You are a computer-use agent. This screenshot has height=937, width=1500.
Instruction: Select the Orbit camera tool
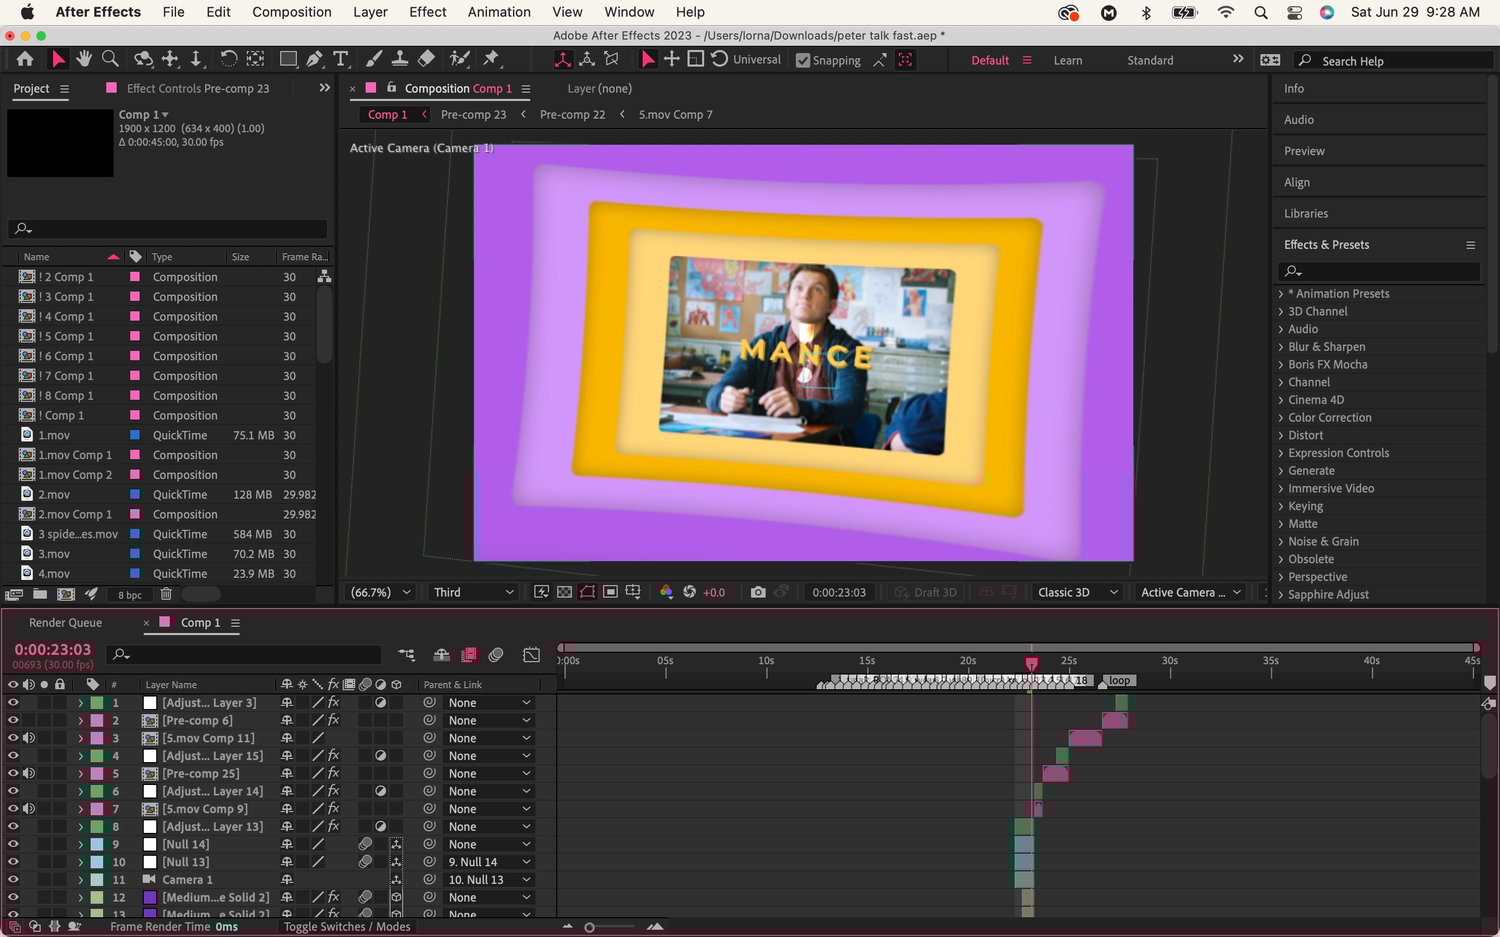(143, 59)
